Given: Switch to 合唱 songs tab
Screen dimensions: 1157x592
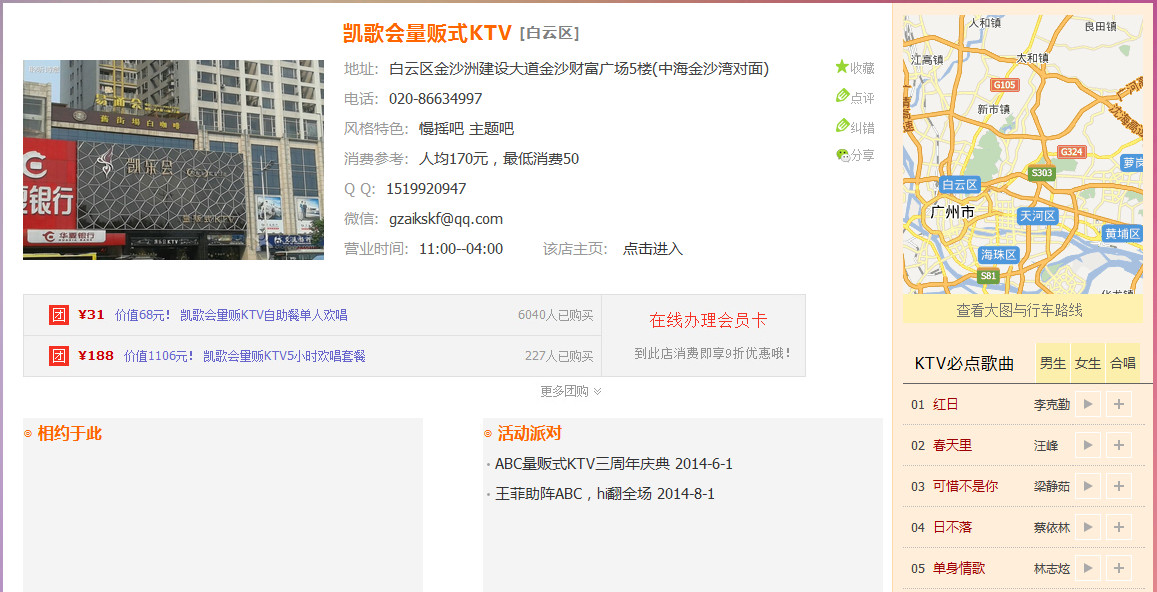Looking at the screenshot, I should pos(1122,363).
